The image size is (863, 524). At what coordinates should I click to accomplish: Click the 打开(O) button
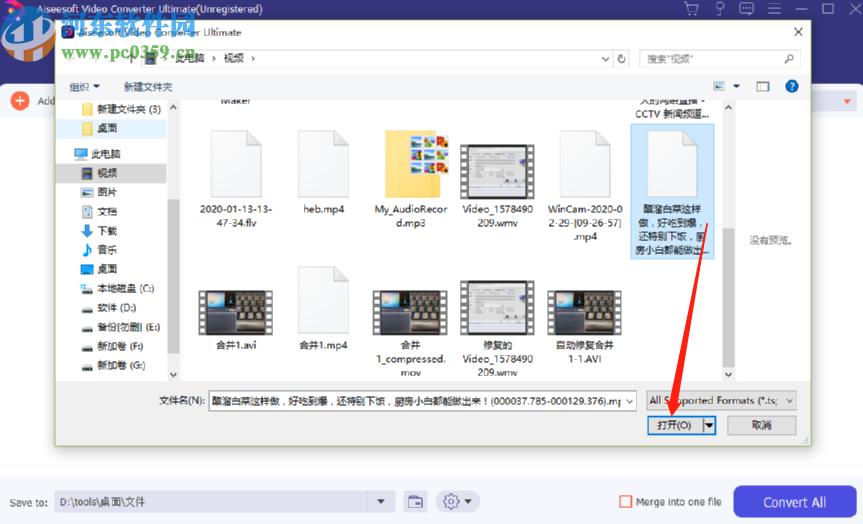[x=675, y=425]
